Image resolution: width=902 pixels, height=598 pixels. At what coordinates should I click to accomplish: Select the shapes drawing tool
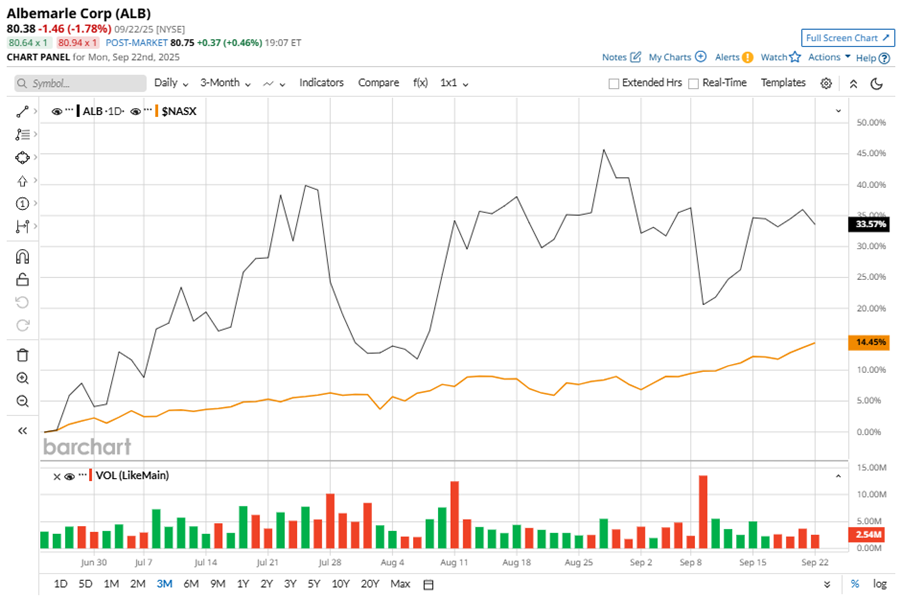pos(22,158)
